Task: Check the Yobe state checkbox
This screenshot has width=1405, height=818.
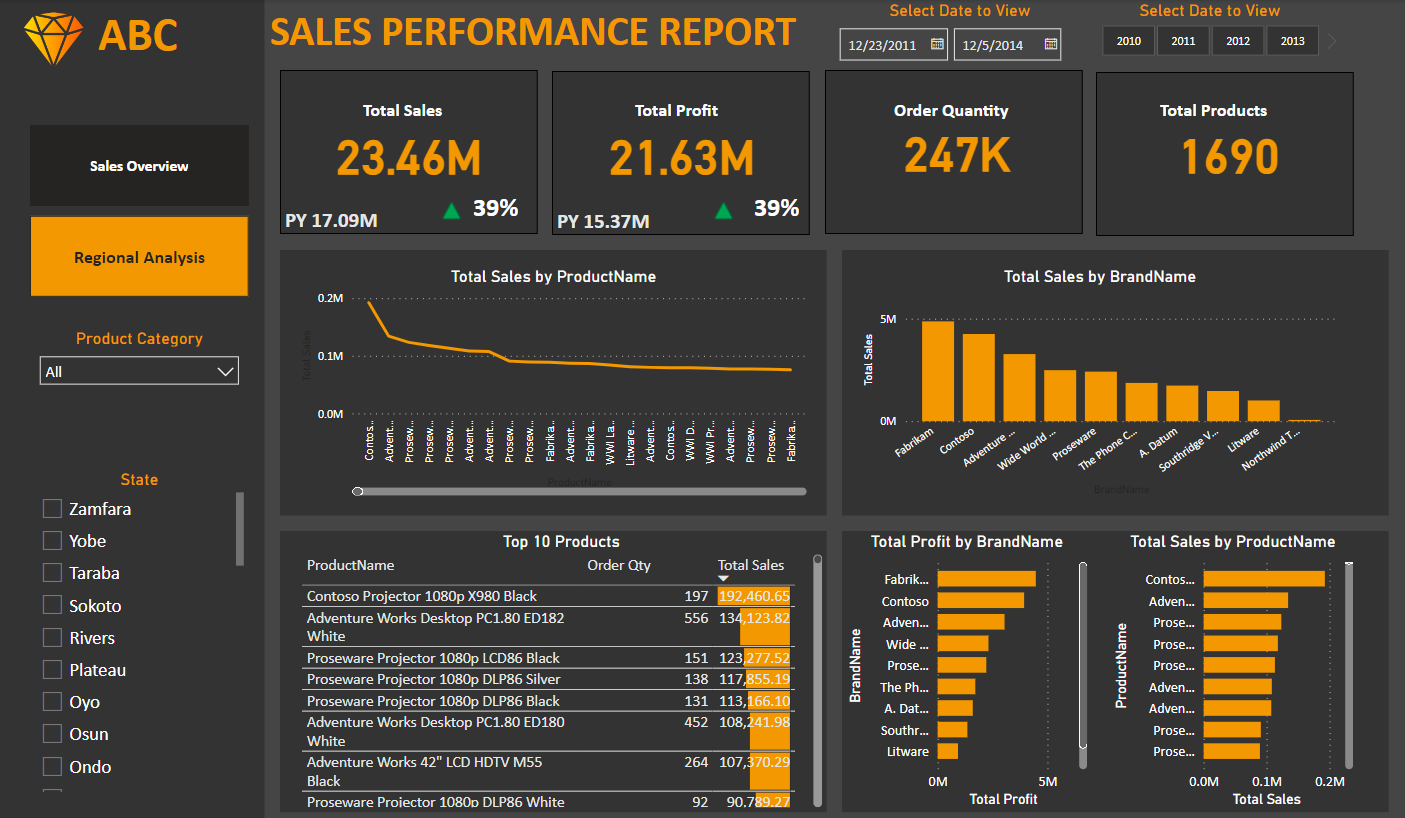Action: click(x=53, y=541)
